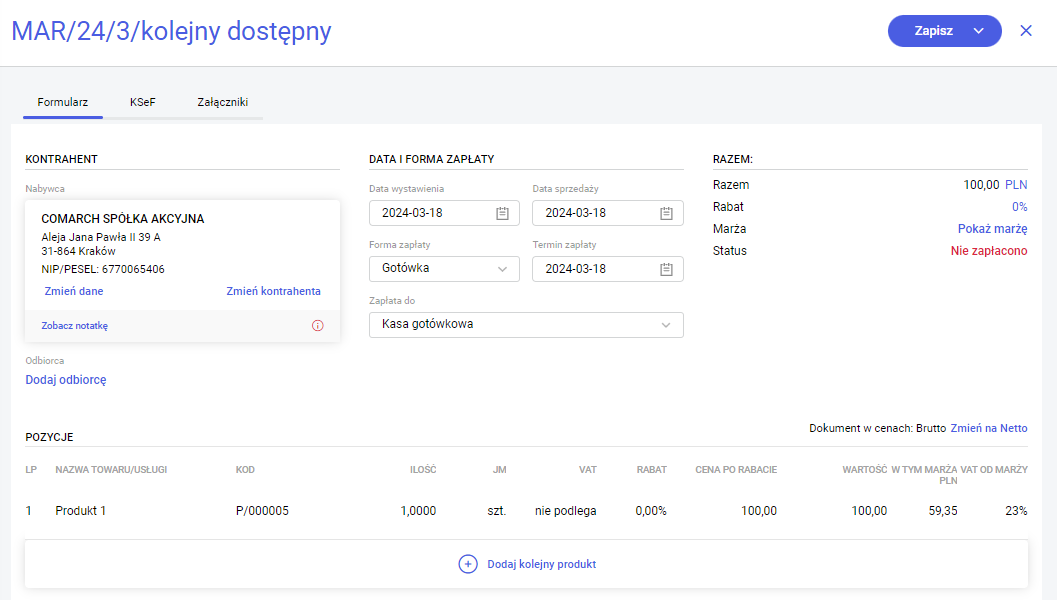
Task: Show margin via Pokaż marżę
Action: click(992, 229)
